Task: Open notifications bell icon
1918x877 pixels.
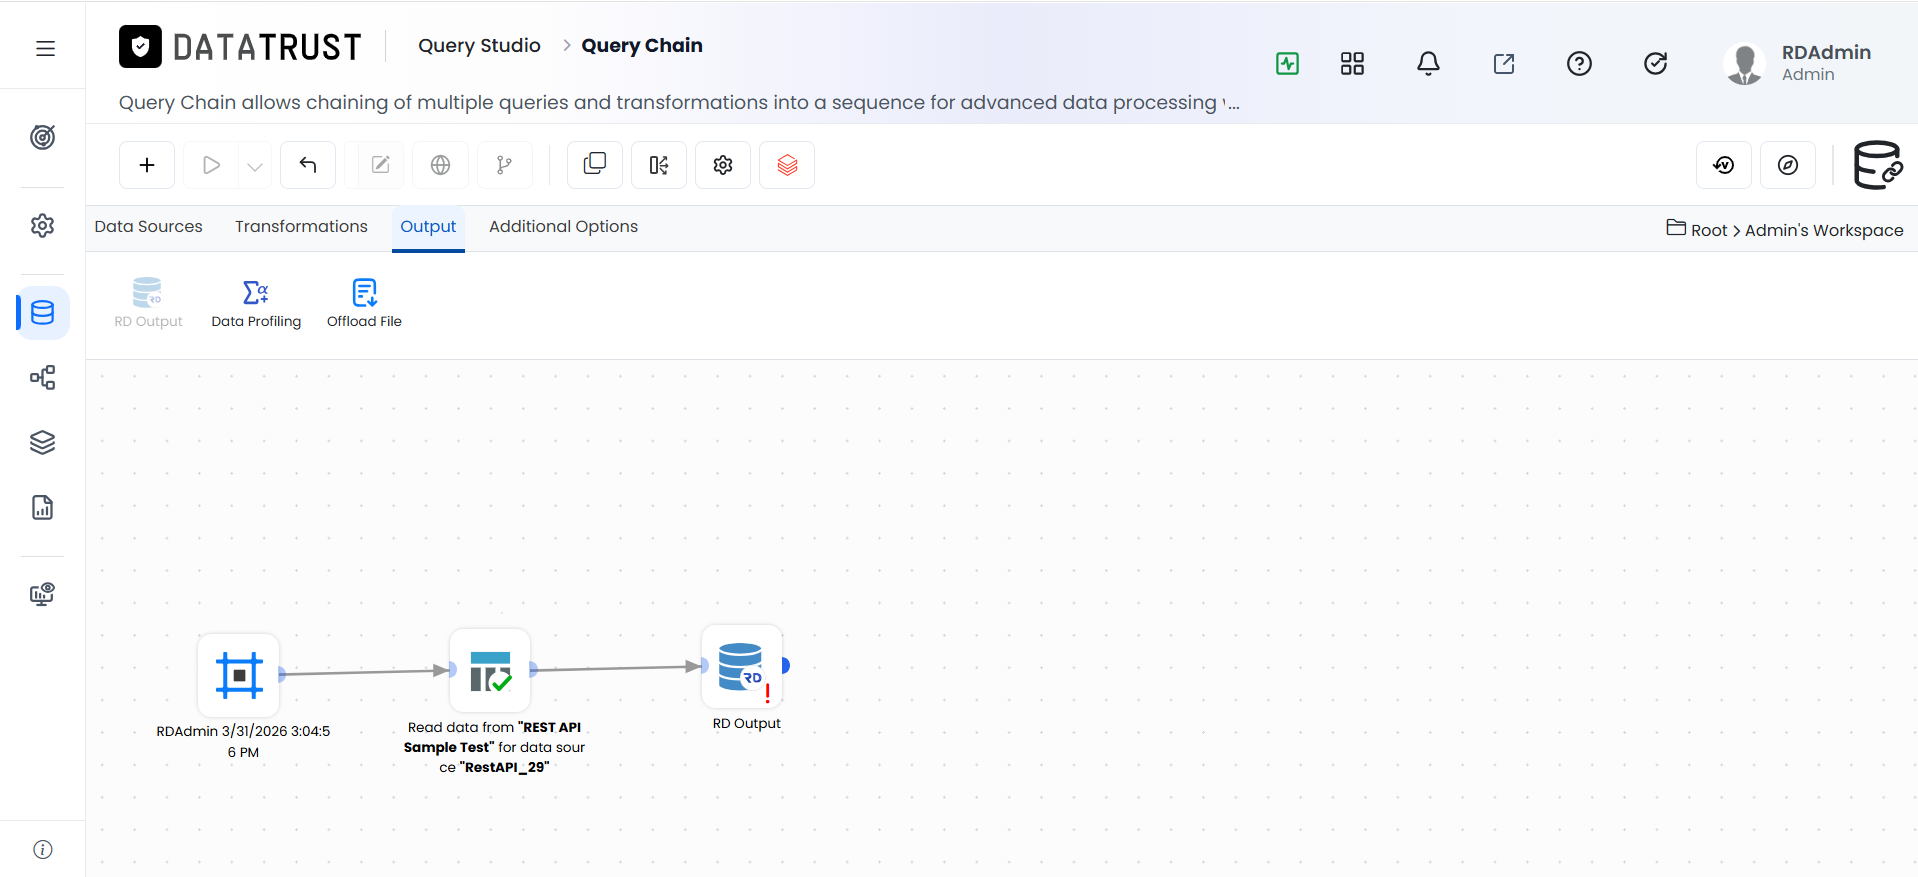Action: [x=1428, y=64]
